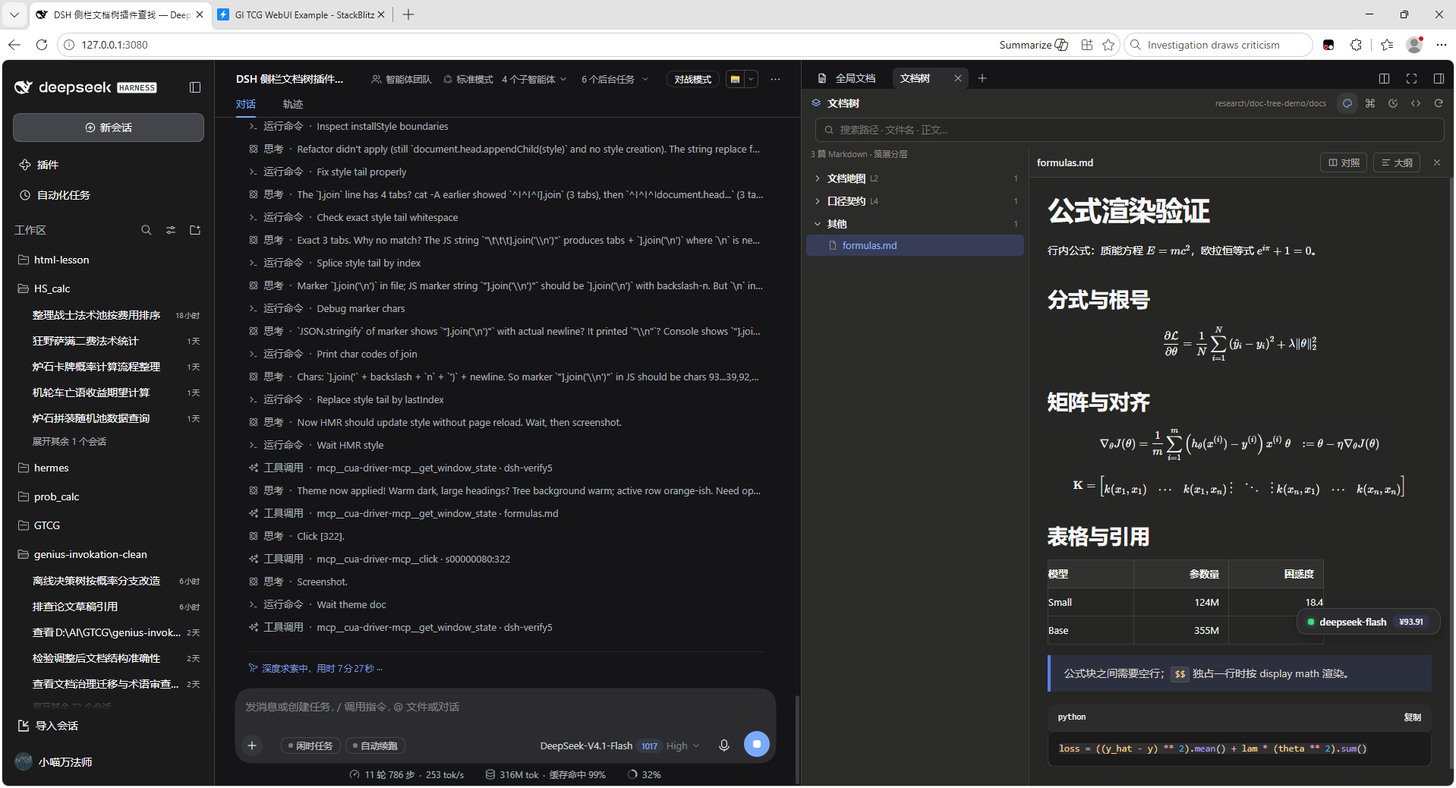Close the formulas.md preview pane
This screenshot has height=788, width=1456.
[1437, 162]
